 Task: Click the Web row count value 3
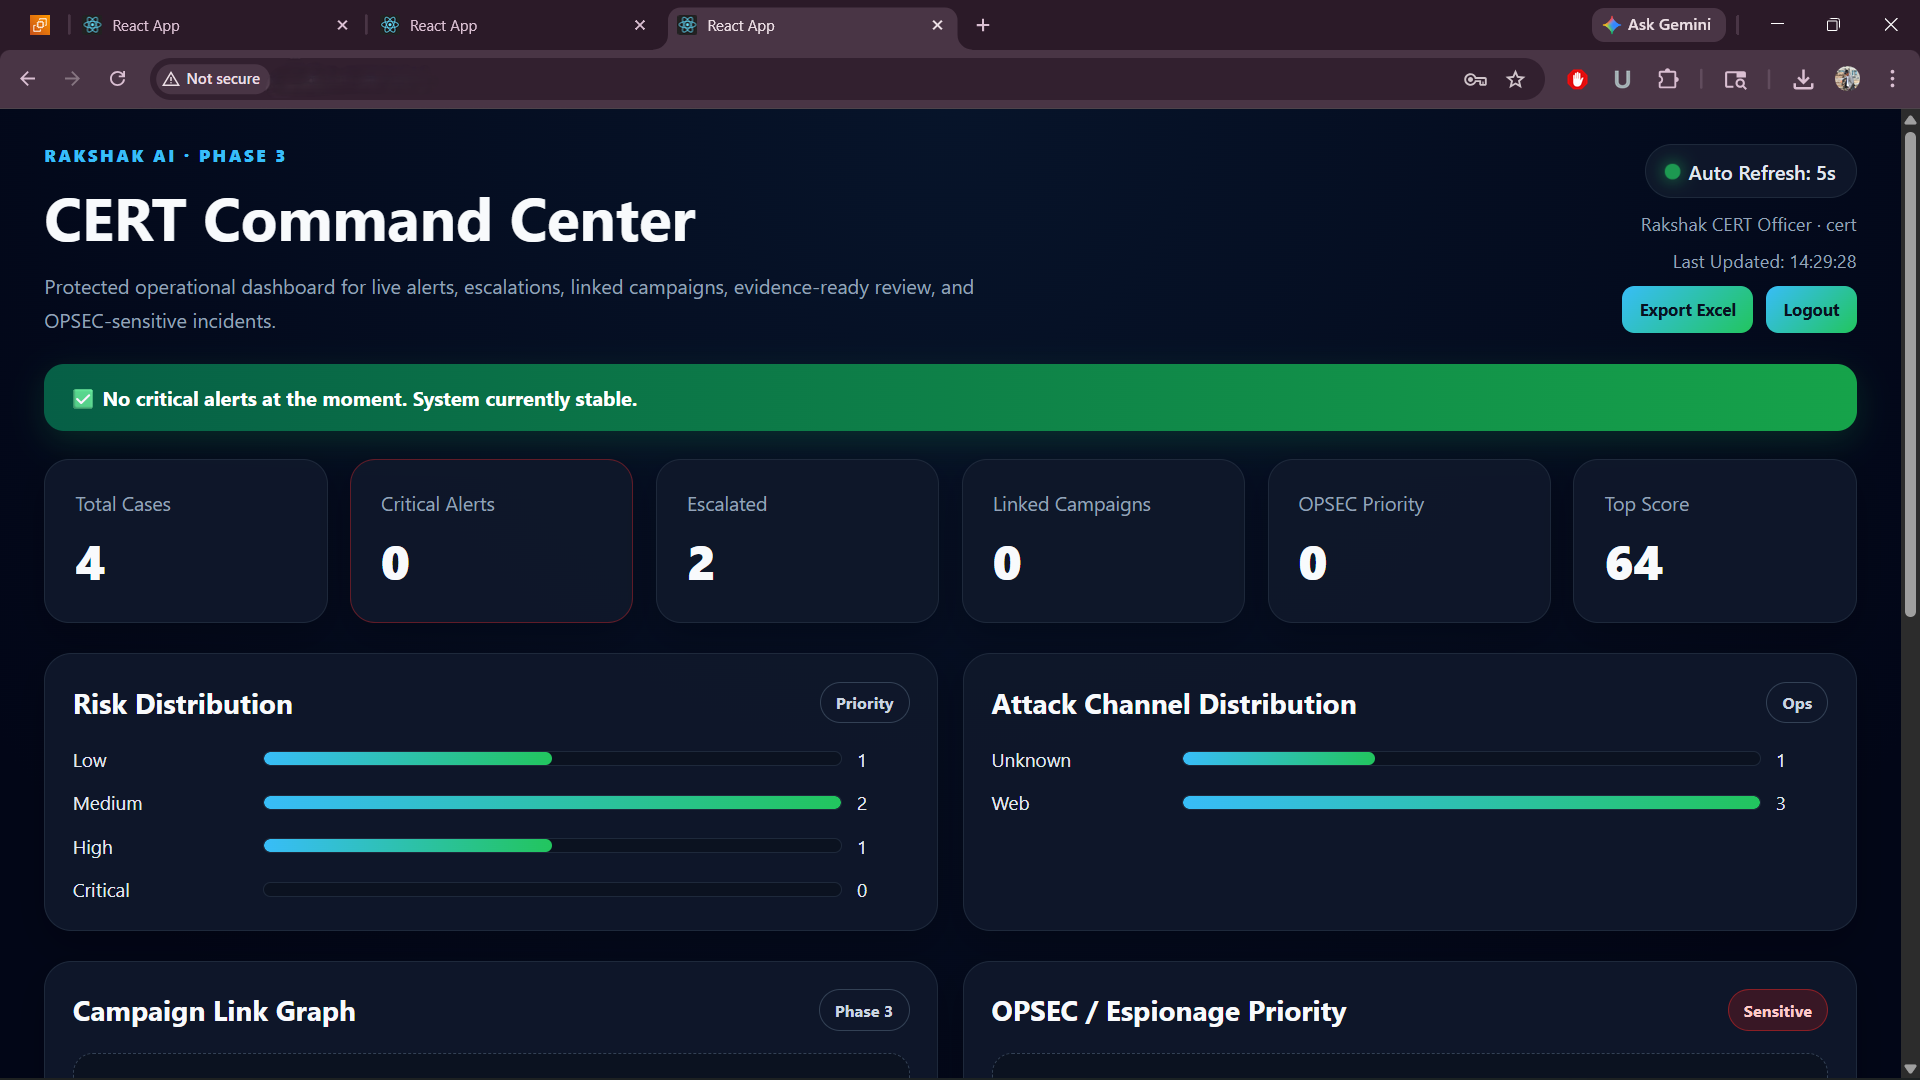(1780, 803)
